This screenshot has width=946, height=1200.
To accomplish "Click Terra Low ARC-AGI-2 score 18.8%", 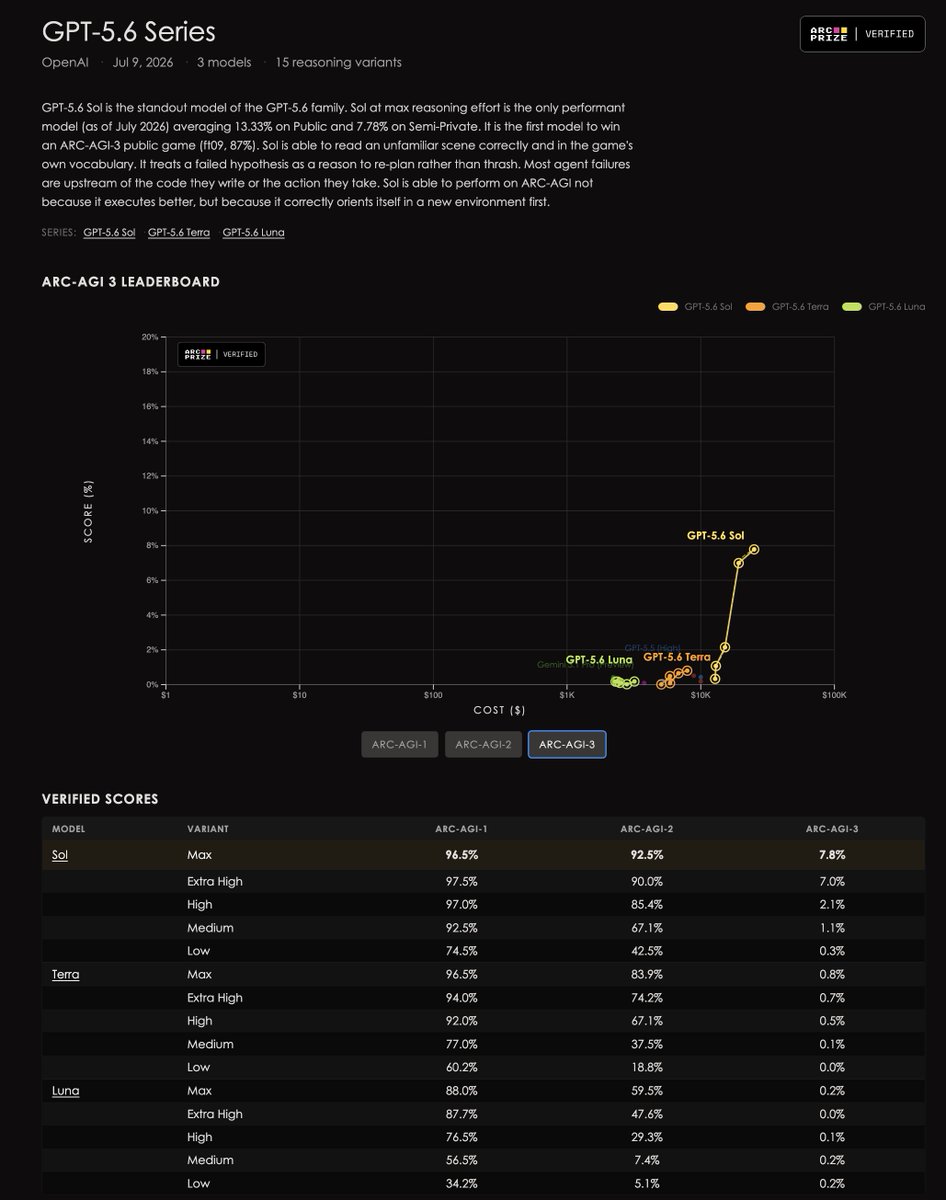I will click(647, 1067).
